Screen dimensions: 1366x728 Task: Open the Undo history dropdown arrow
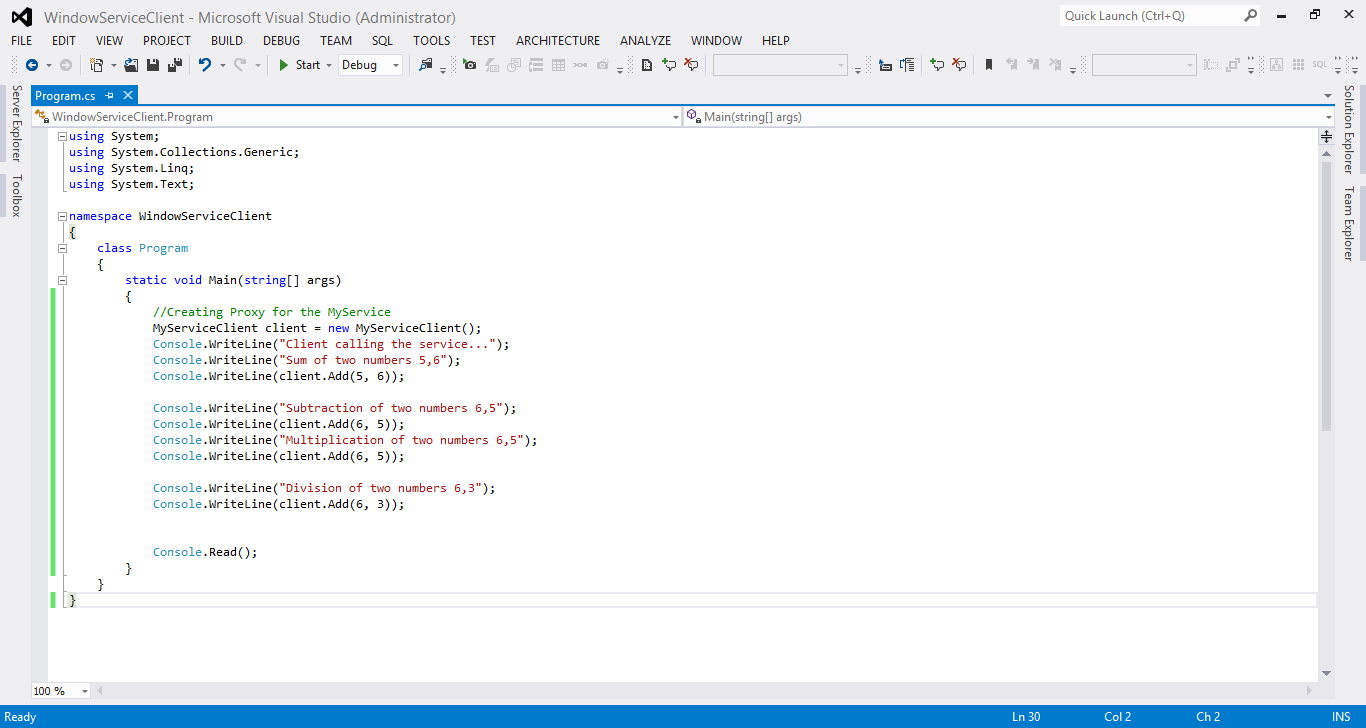222,65
